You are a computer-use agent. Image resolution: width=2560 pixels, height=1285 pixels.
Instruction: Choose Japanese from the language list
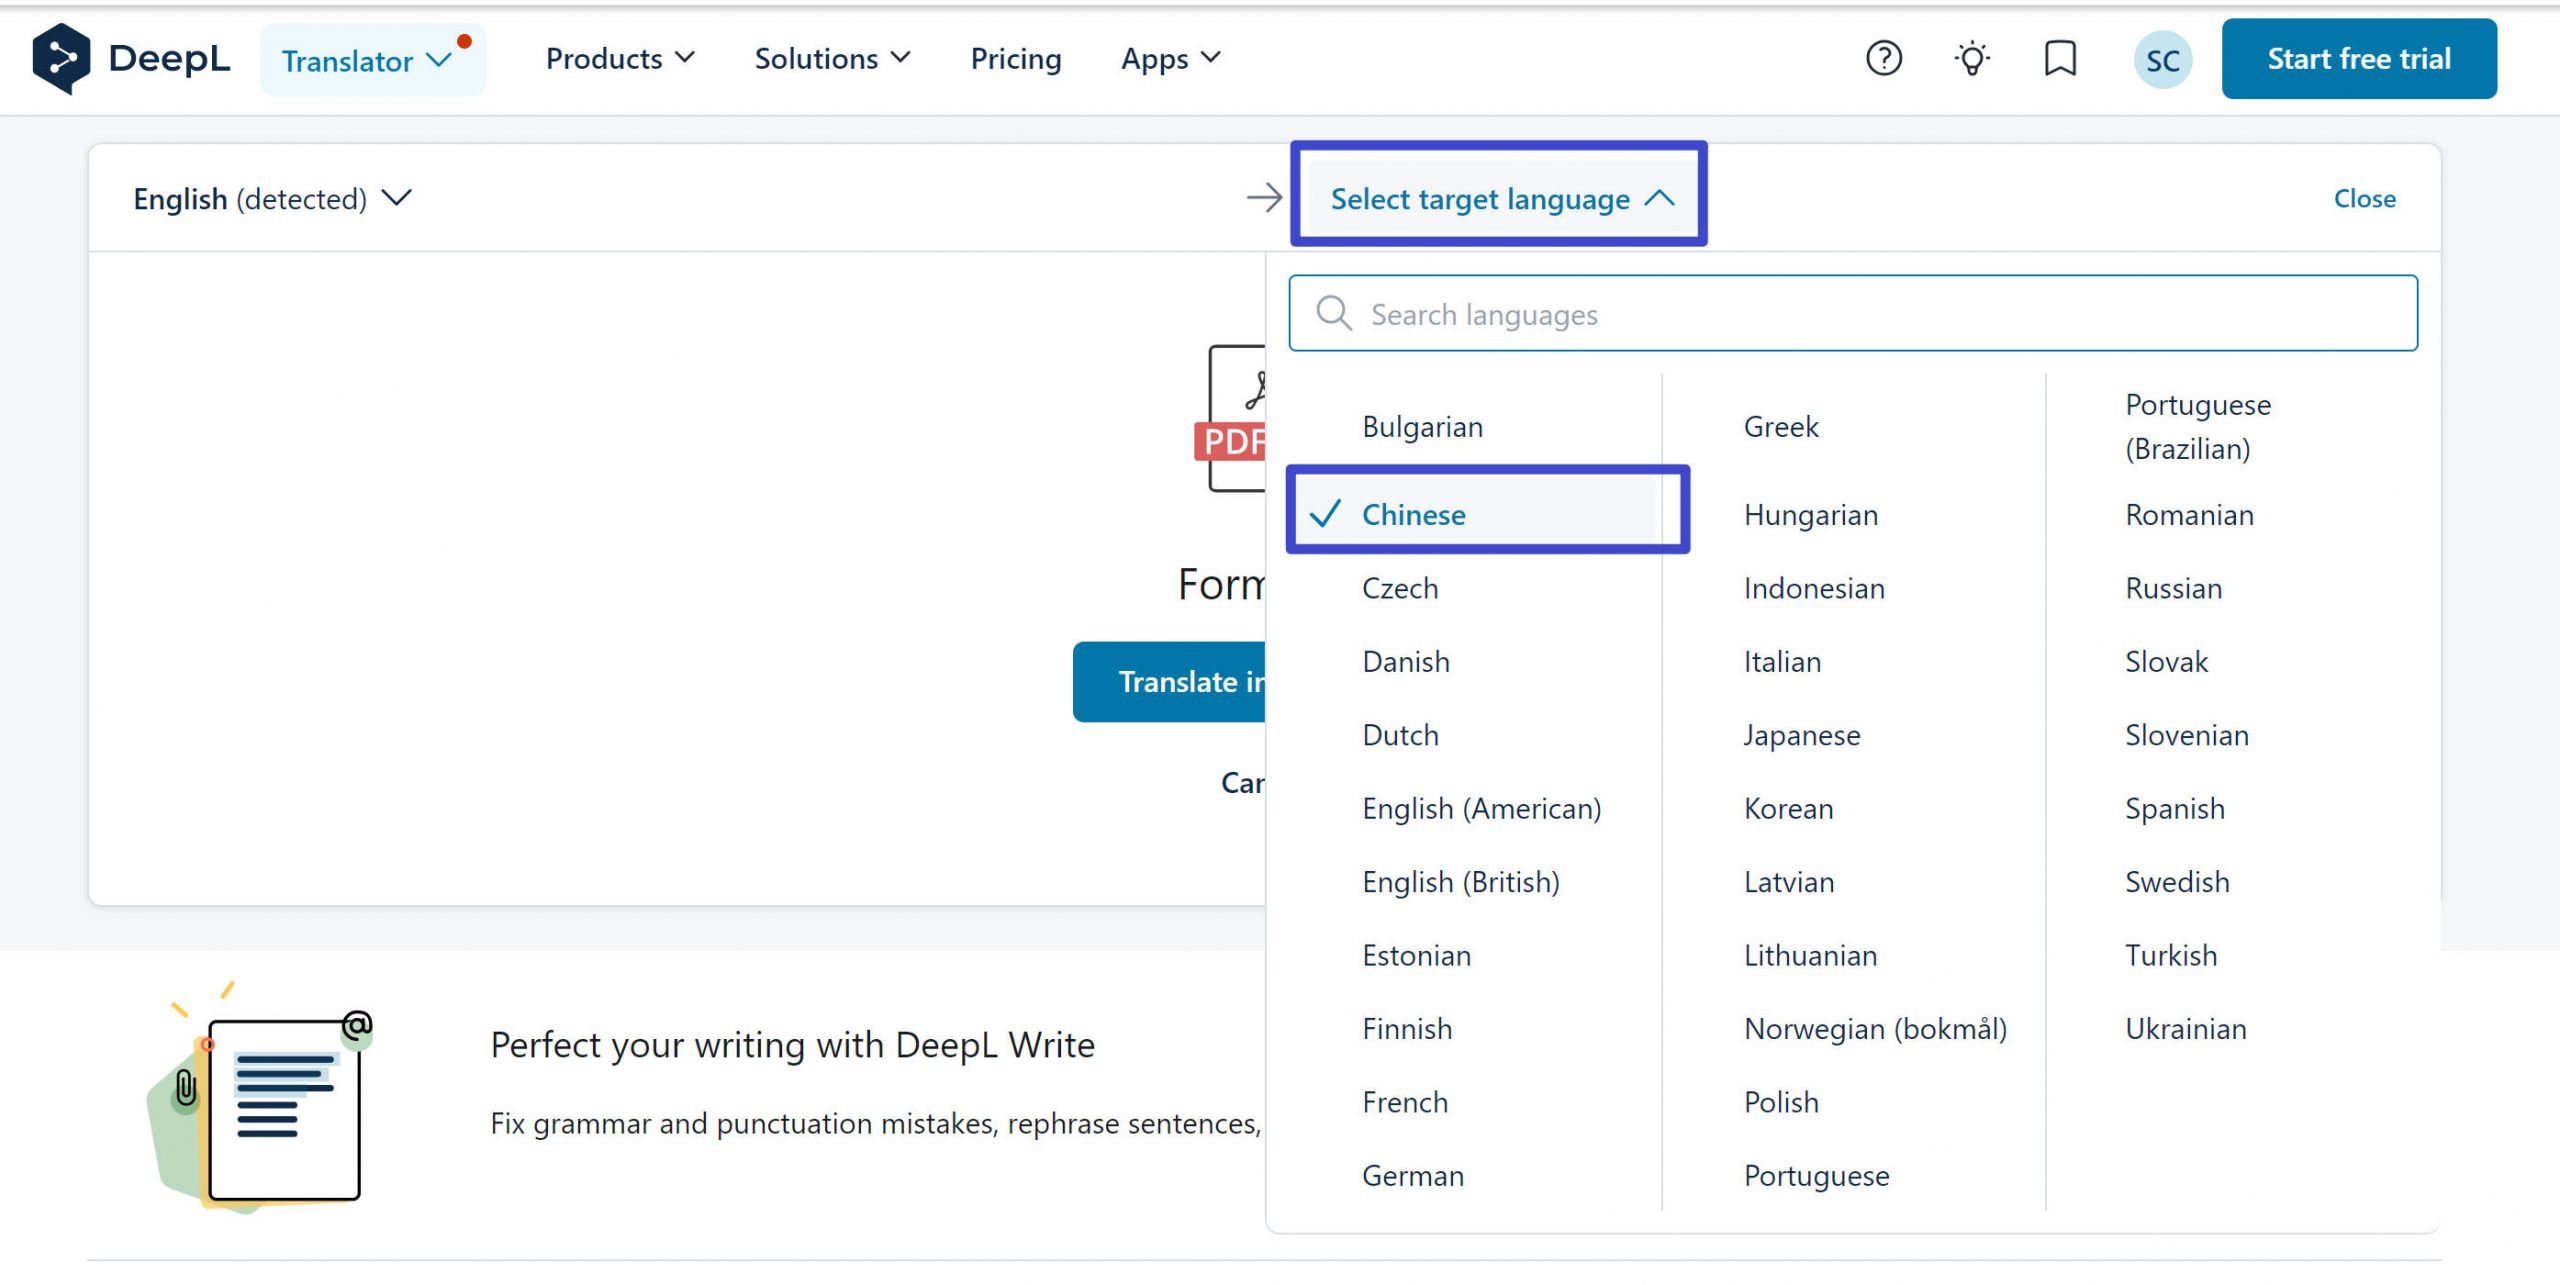coord(1801,734)
